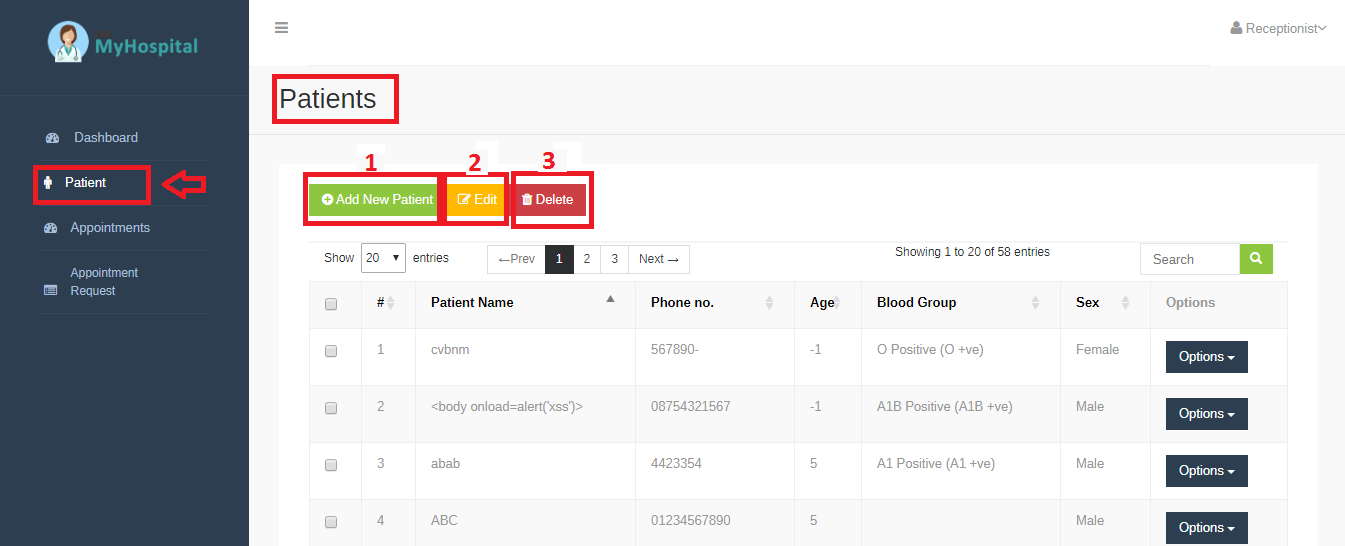Screen dimensions: 1345x546
Task: Sort by Sex column arrows
Action: click(1125, 302)
